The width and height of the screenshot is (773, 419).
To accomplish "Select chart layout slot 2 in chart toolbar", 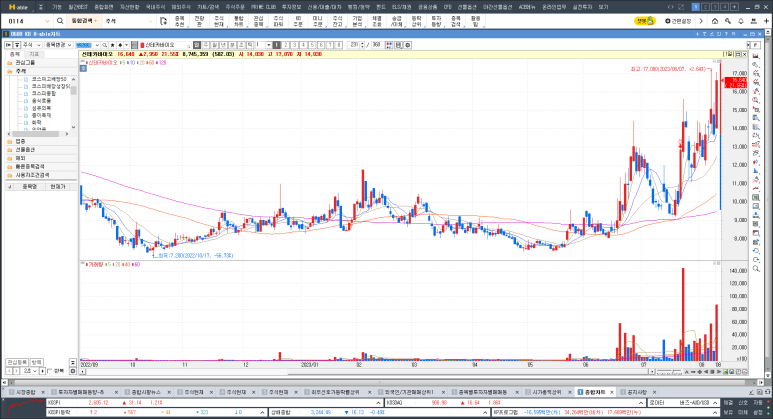I will click(x=285, y=45).
